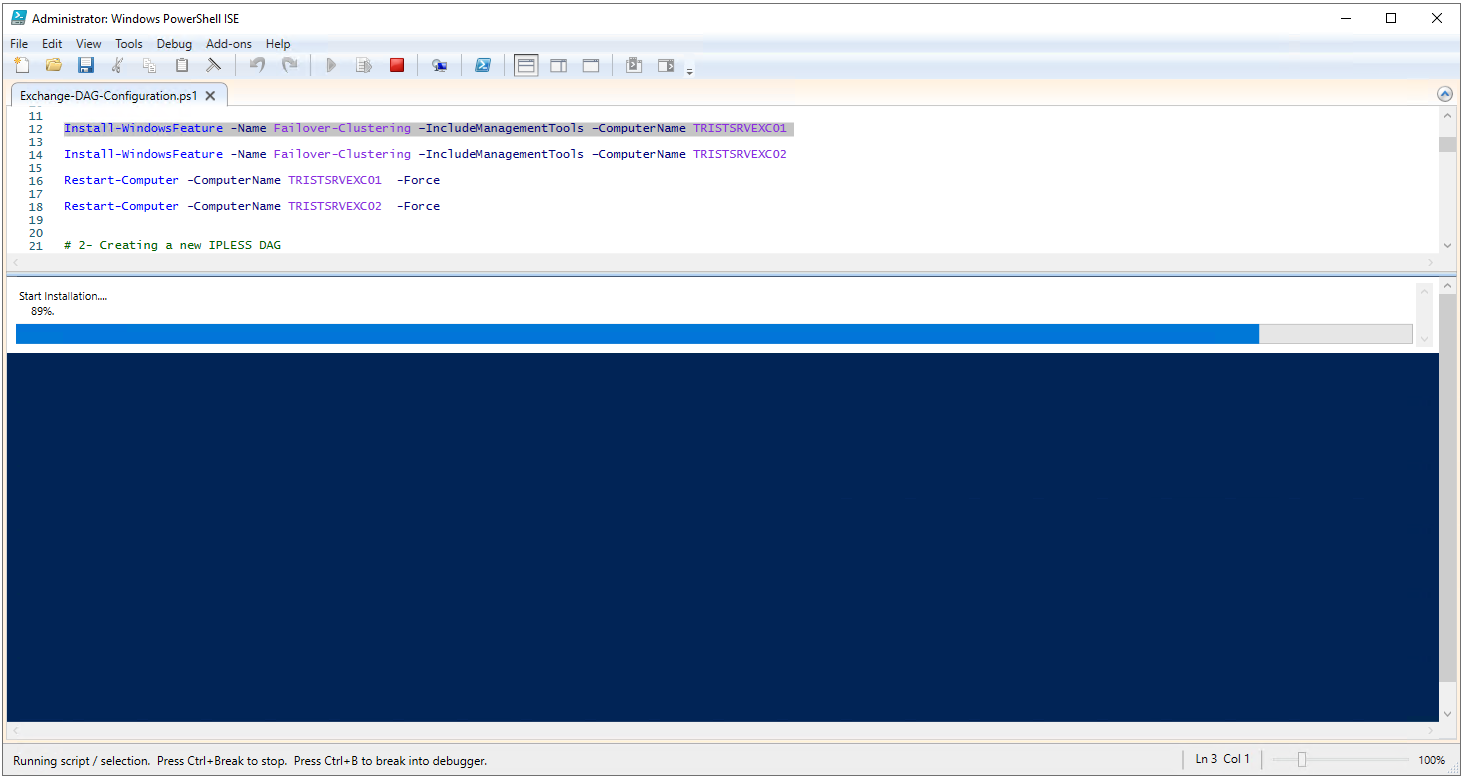Image resolution: width=1463 pixels, height=777 pixels.
Task: Click script pane horizontal scrollbar right arrow
Action: [1430, 261]
